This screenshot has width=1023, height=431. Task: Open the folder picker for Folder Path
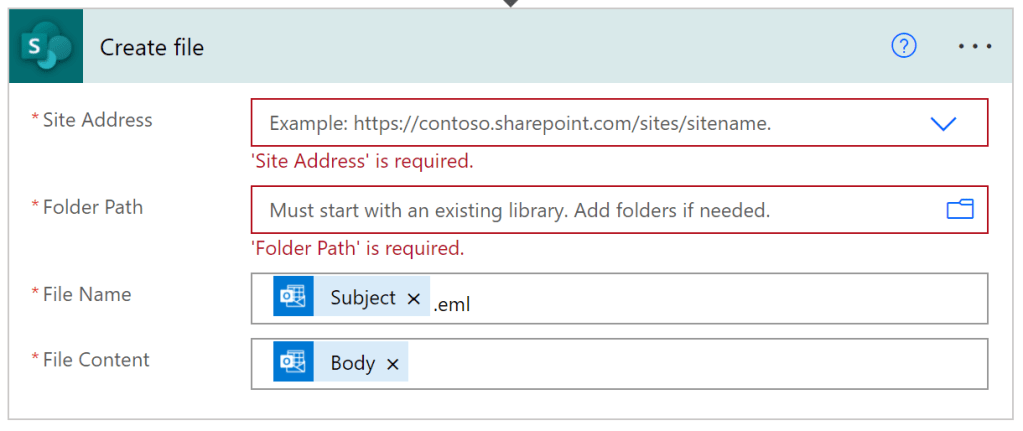(x=959, y=209)
